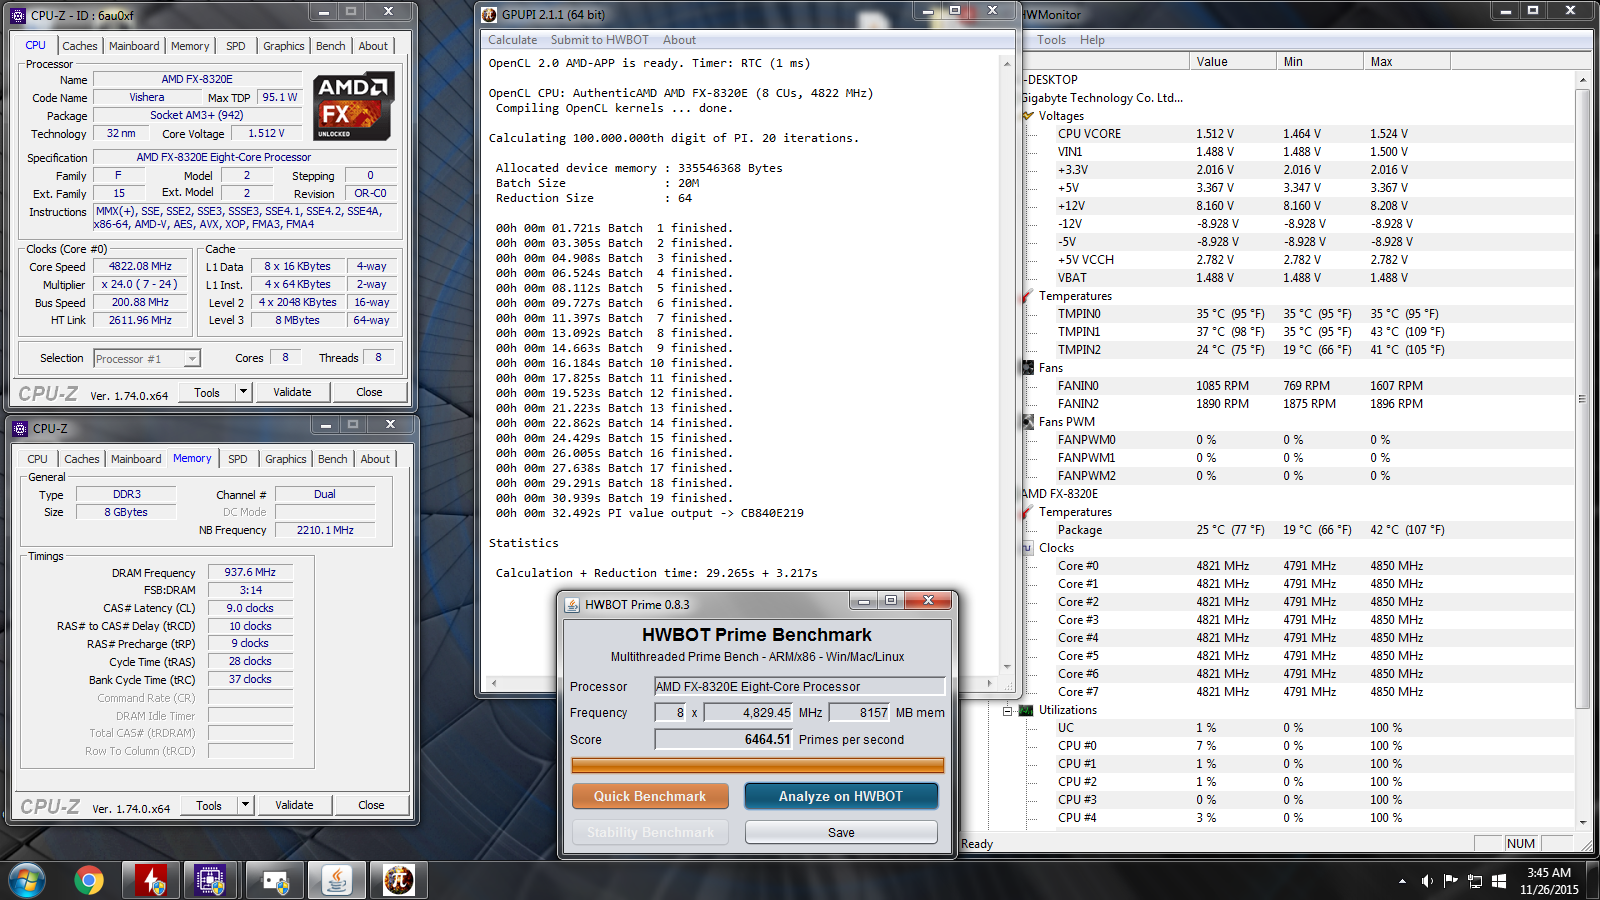Show hidden system tray icons
The image size is (1600, 900).
coord(1402,881)
